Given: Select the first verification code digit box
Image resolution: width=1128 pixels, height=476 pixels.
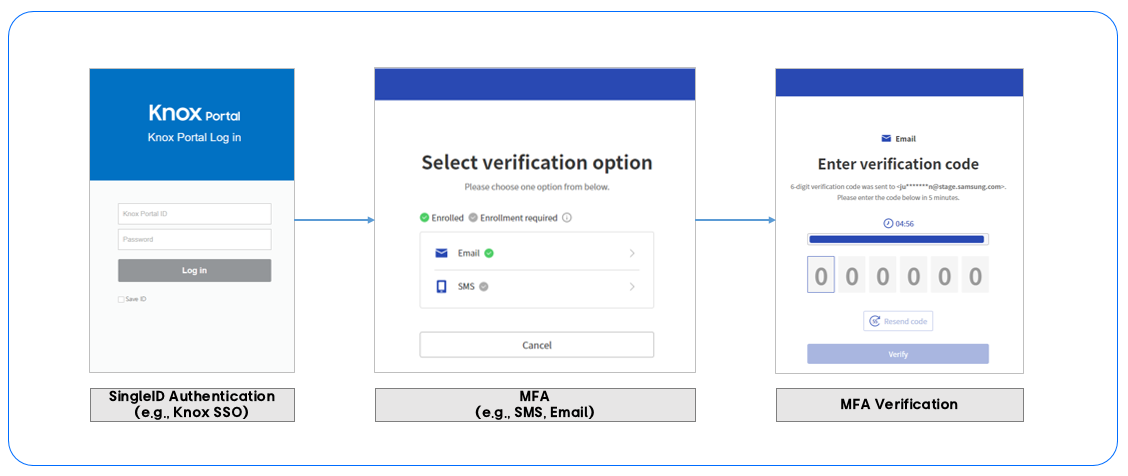Looking at the screenshot, I should 821,275.
